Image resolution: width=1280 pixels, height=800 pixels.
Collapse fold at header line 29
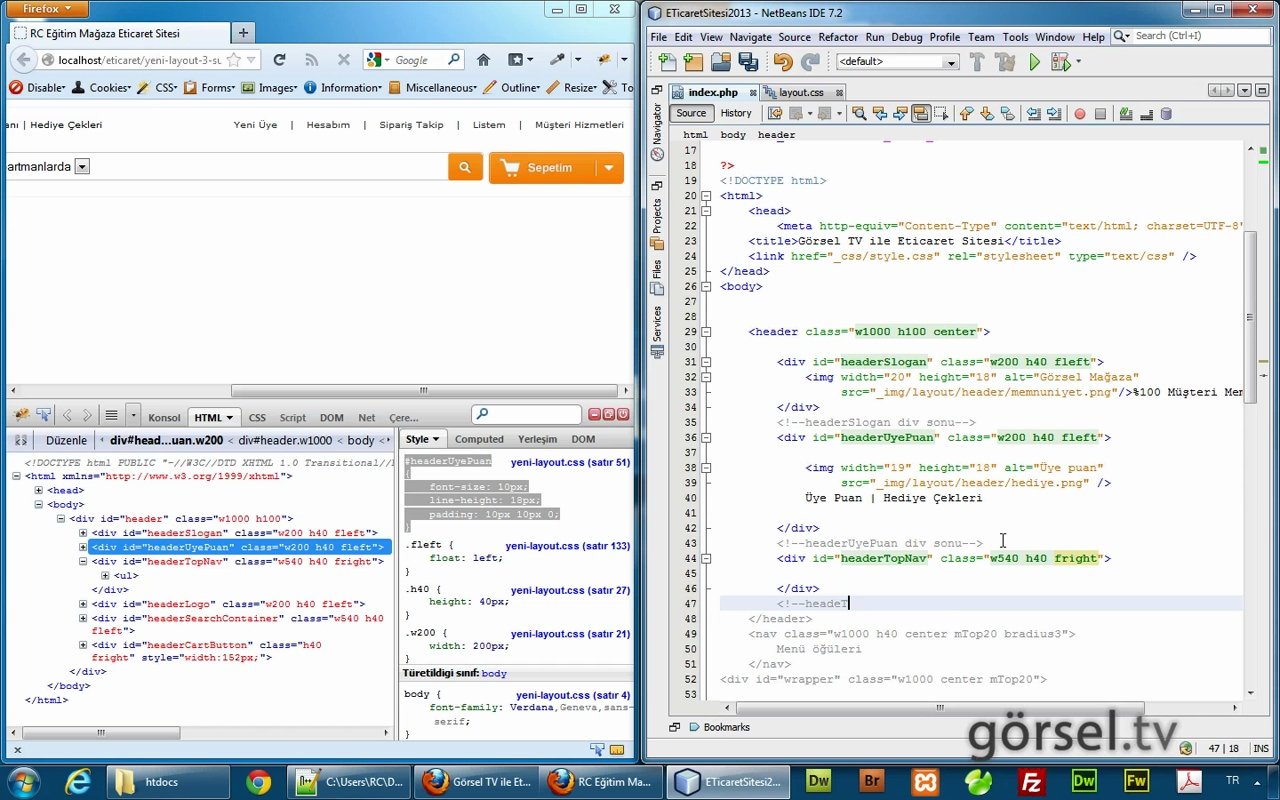[x=706, y=332]
